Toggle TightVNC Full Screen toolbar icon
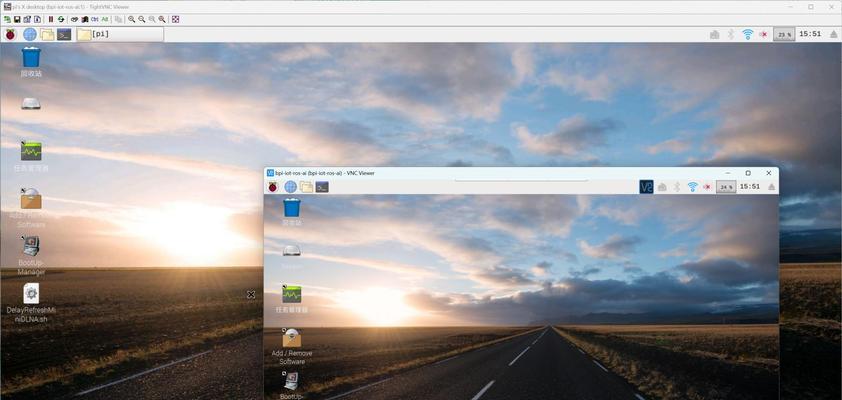Viewport: 842px width, 400px height. 176,19
